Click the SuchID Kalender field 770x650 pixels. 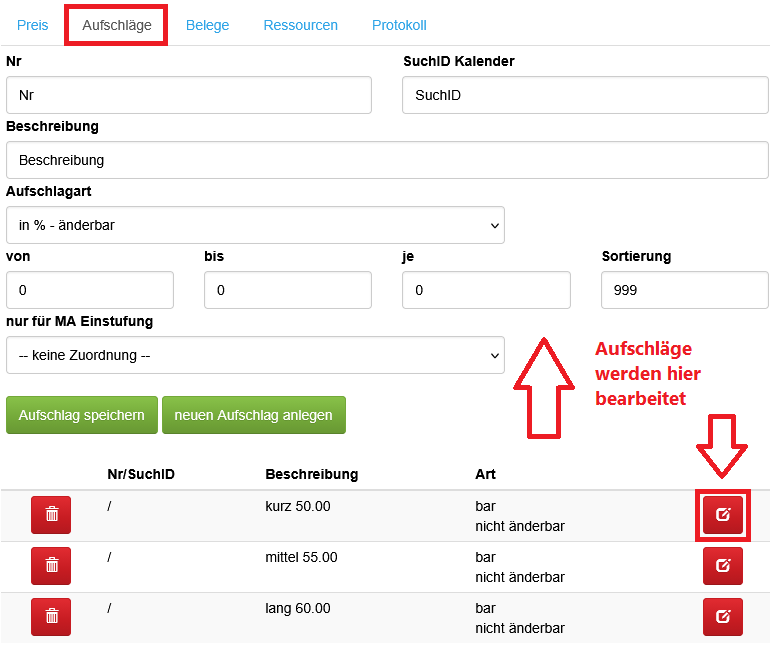click(x=585, y=95)
